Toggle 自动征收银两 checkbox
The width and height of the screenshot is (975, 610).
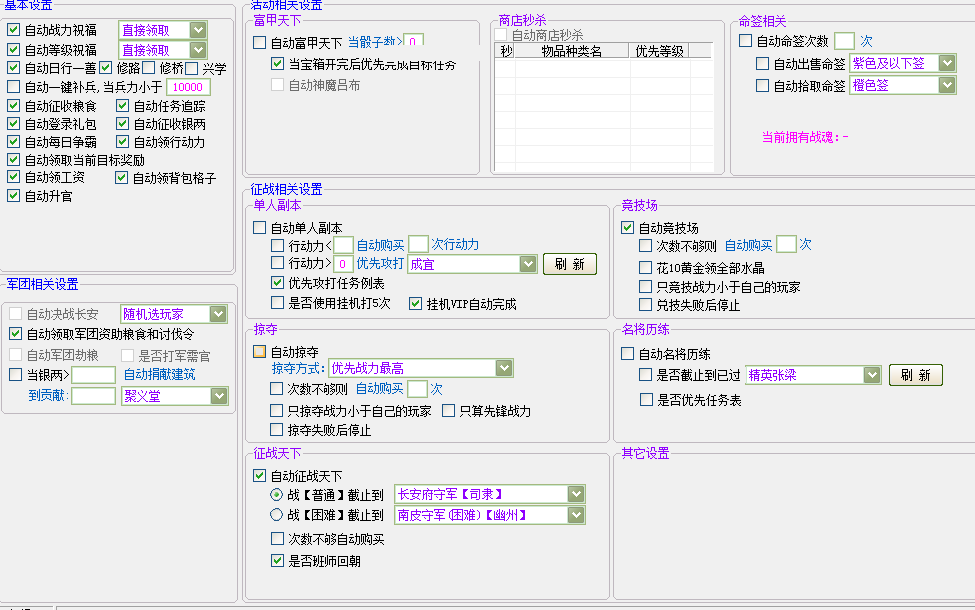122,124
